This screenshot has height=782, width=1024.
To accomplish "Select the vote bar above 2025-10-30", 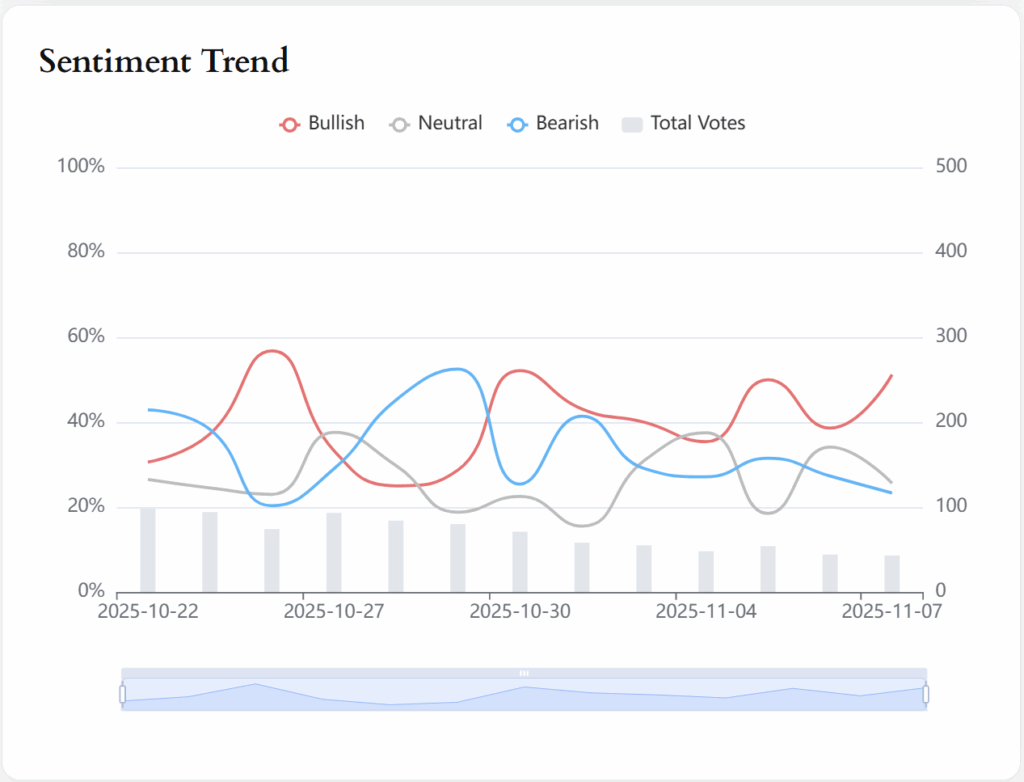I will [520, 561].
